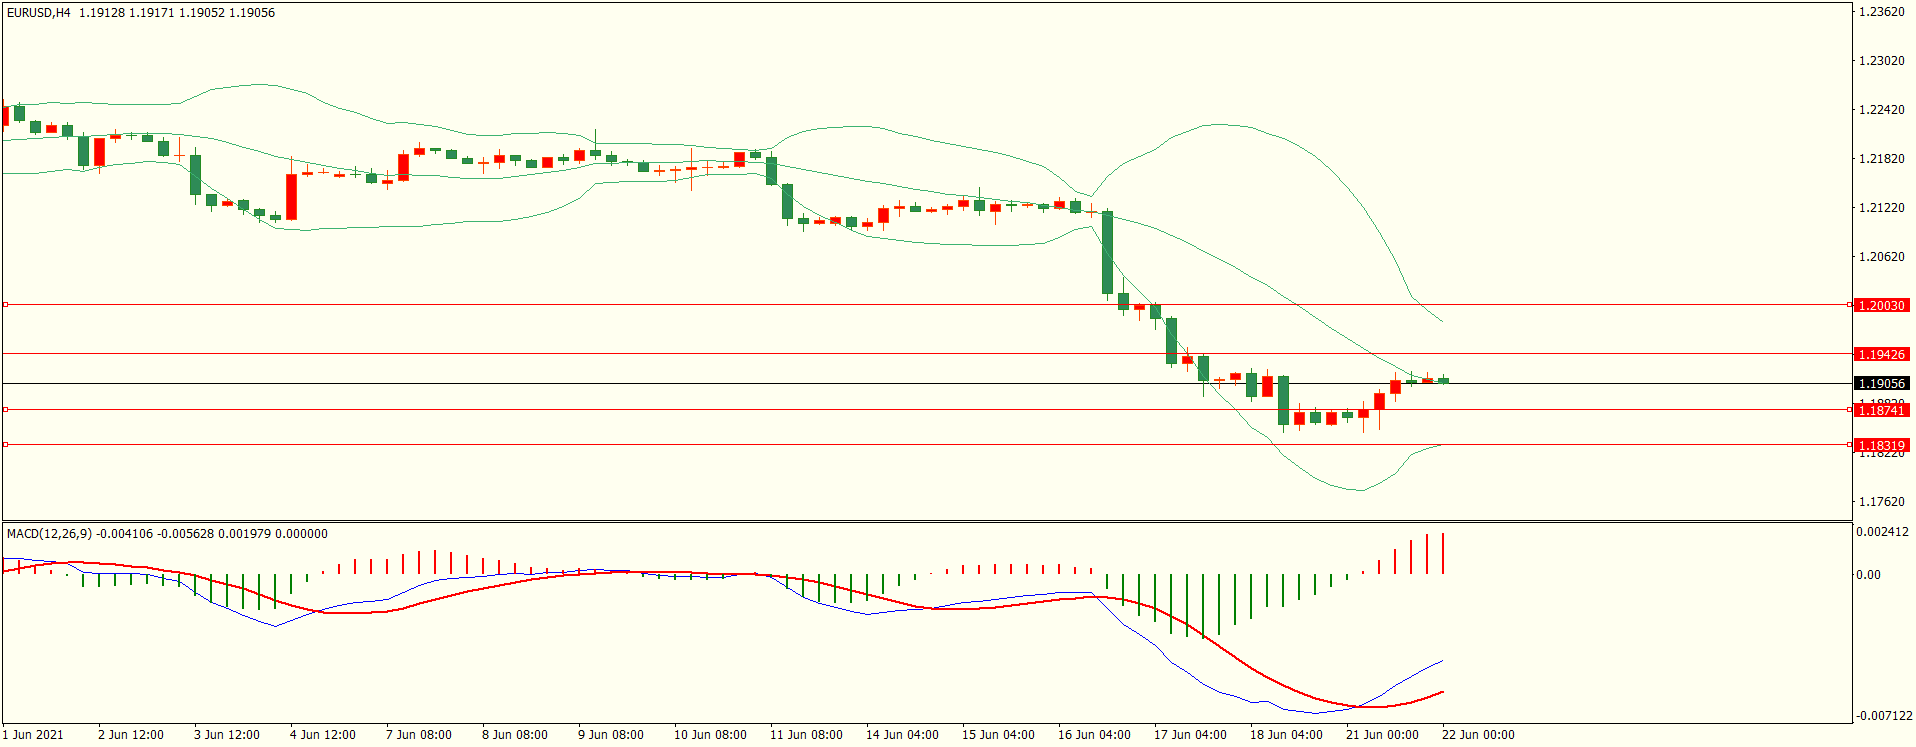Select the tall red candle near 4 Jun
Viewport: 1916px width, 747px height.
pyautogui.click(x=292, y=197)
